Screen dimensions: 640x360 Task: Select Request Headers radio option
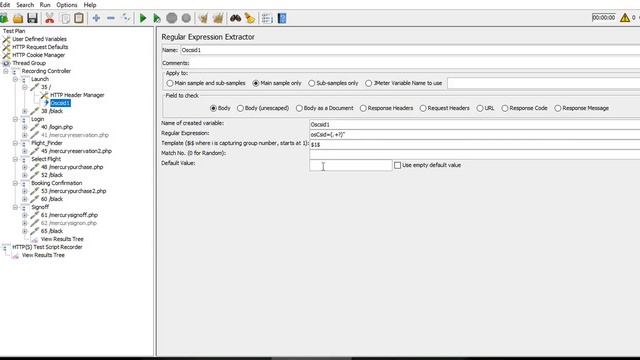click(x=423, y=108)
